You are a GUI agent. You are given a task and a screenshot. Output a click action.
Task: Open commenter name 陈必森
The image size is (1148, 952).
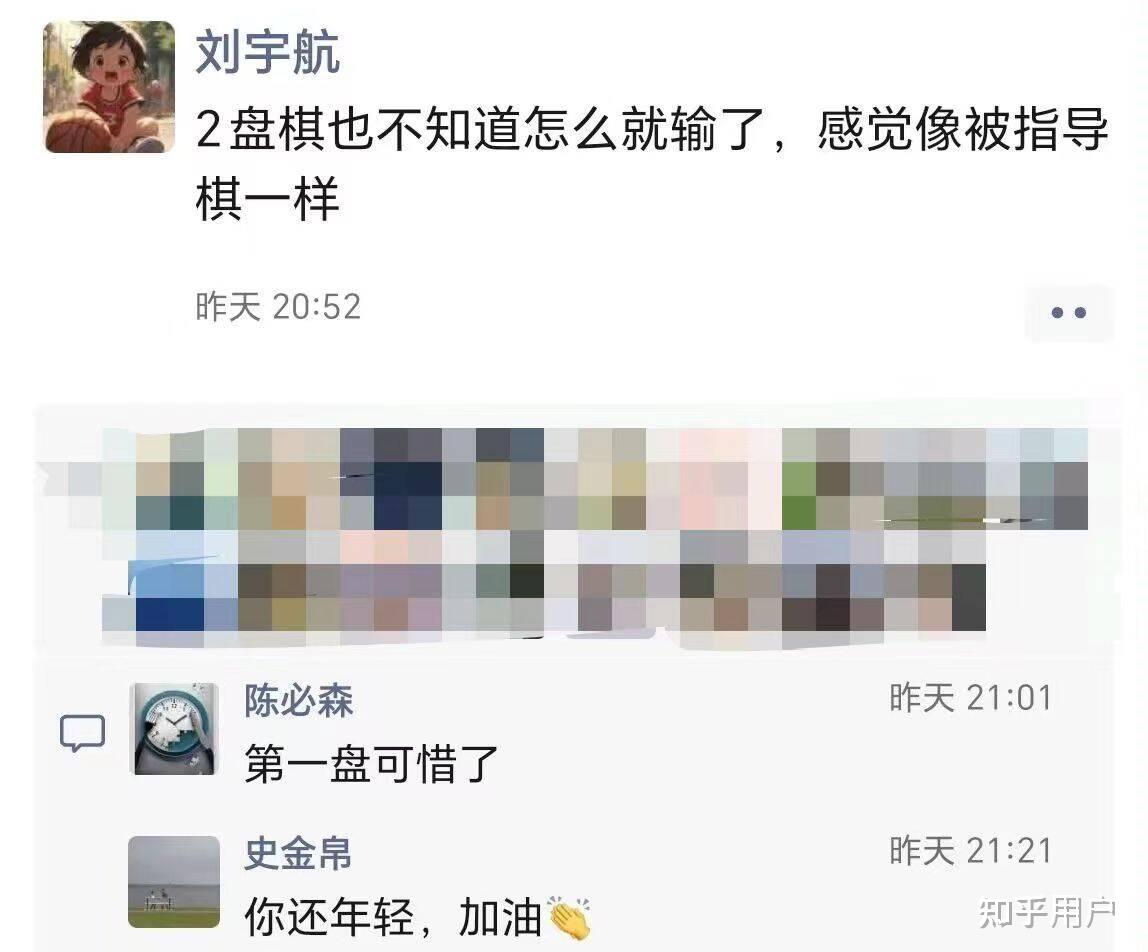[x=298, y=701]
